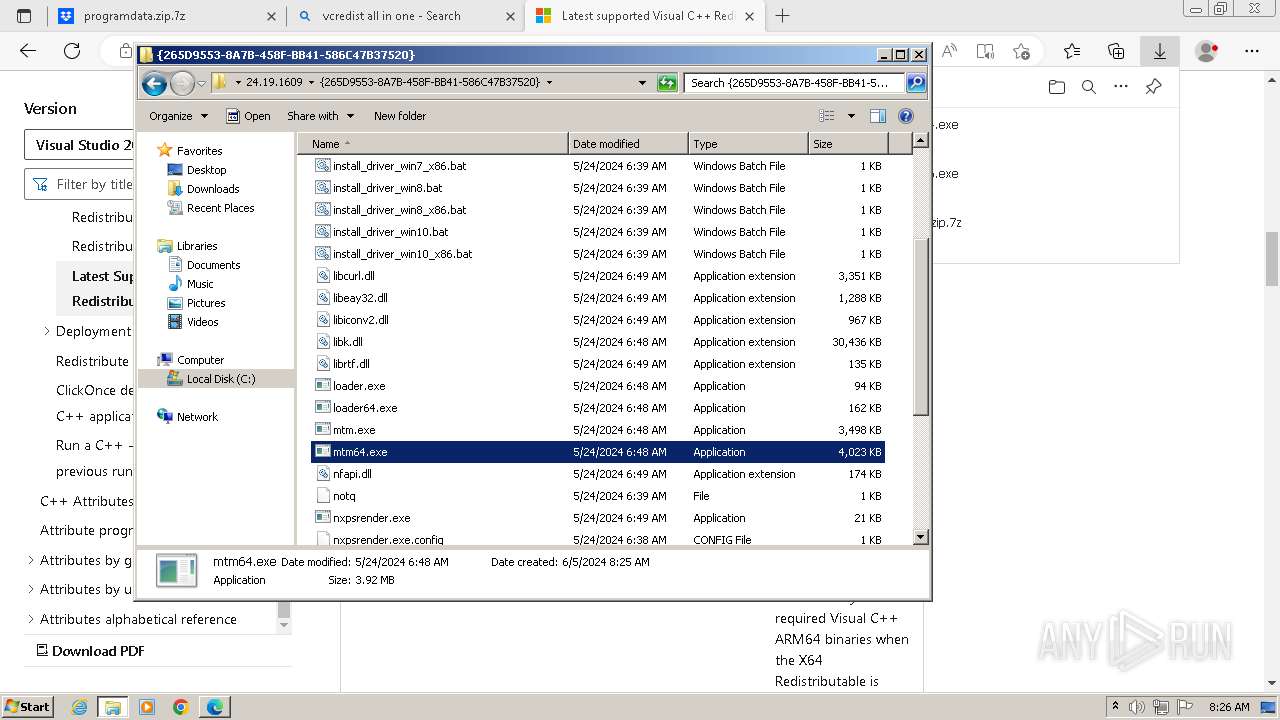This screenshot has width=1280, height=720.
Task: Open downloads folder icon in panel
Action: pos(1057,87)
